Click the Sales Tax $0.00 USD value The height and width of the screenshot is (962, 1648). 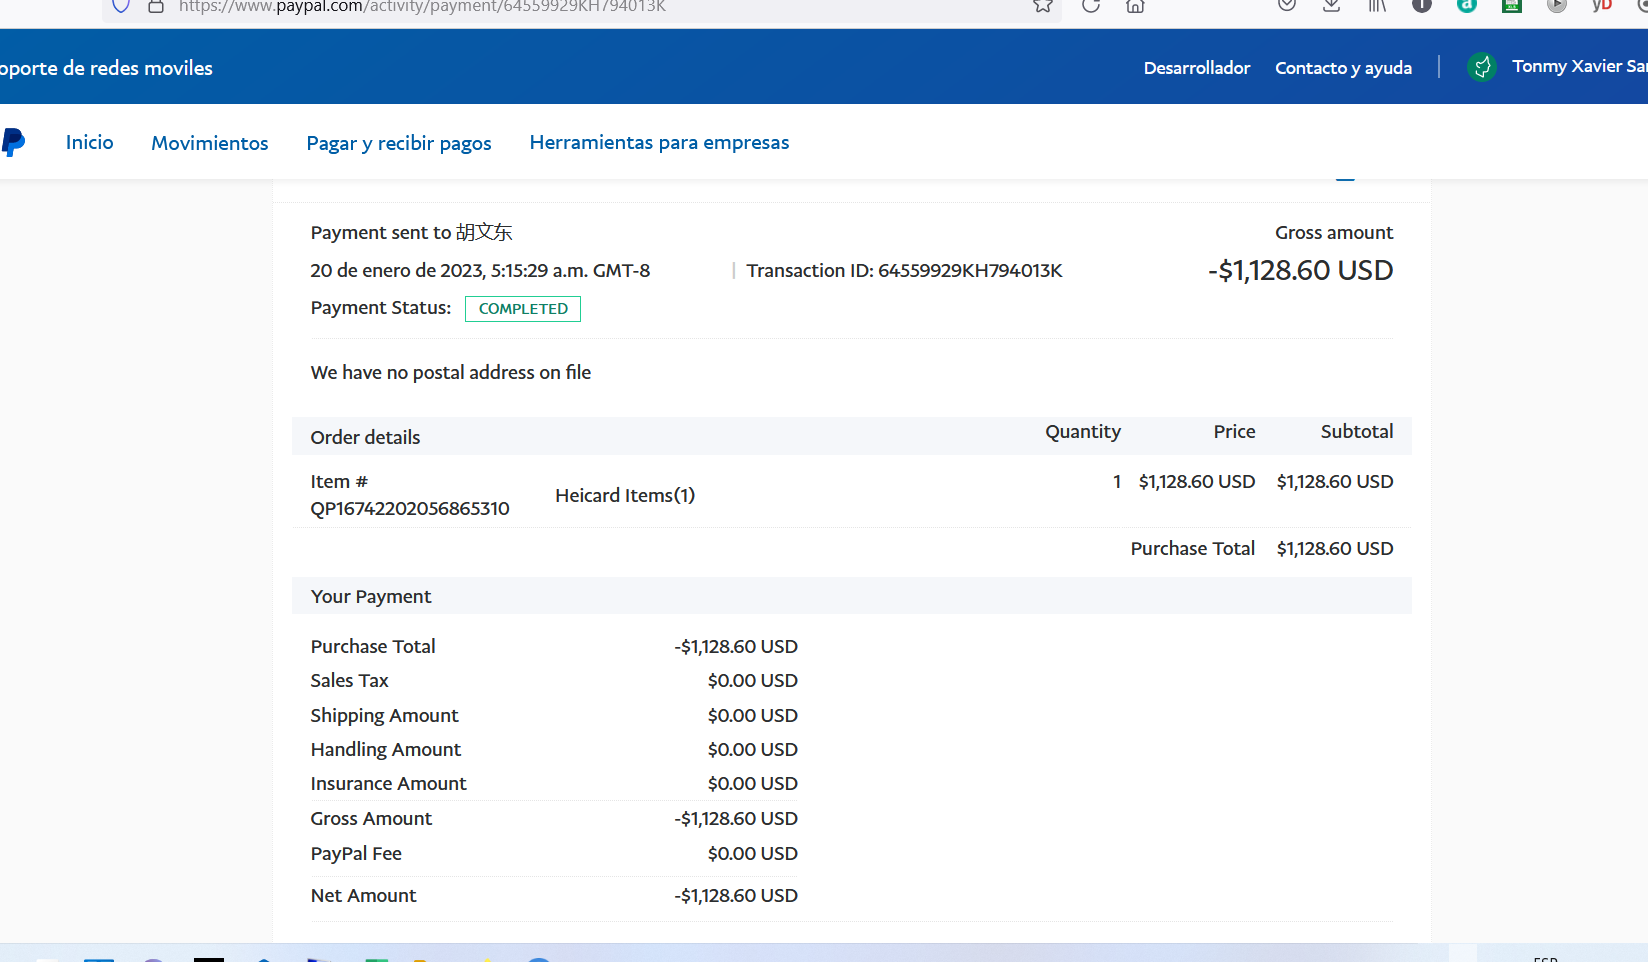point(752,680)
